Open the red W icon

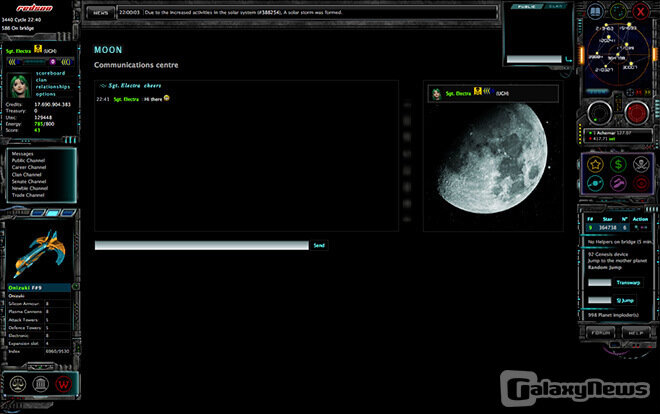(64, 384)
